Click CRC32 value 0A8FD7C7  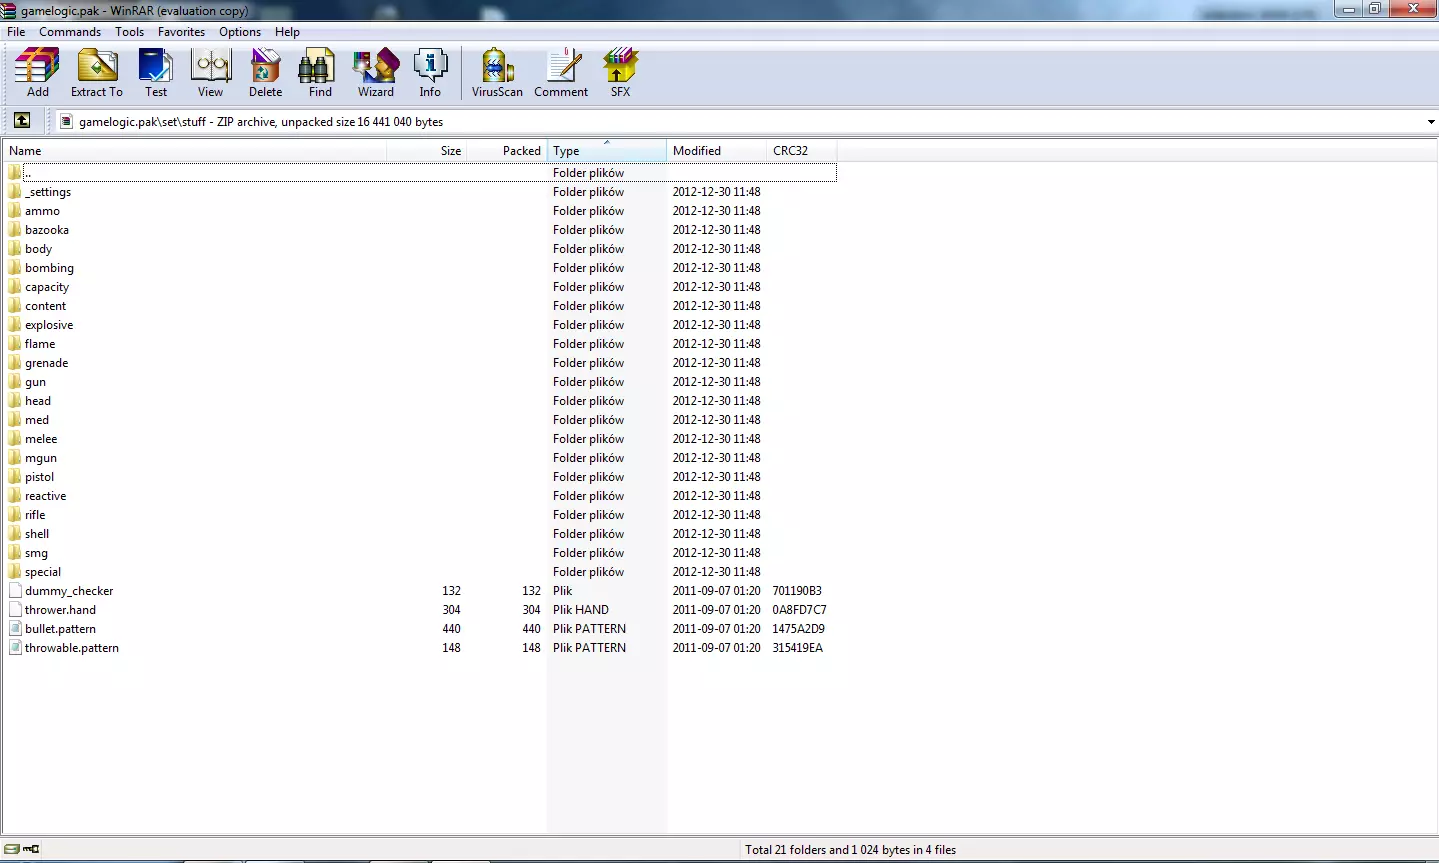coord(799,610)
